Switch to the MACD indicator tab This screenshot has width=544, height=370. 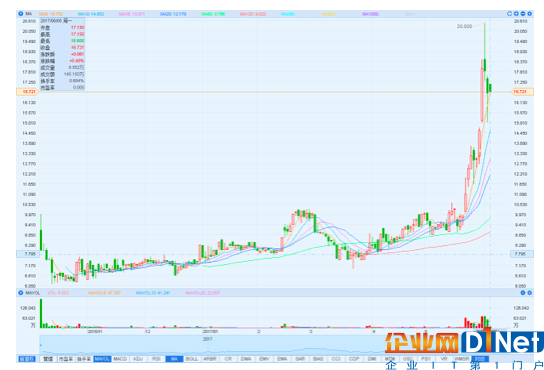pyautogui.click(x=120, y=359)
